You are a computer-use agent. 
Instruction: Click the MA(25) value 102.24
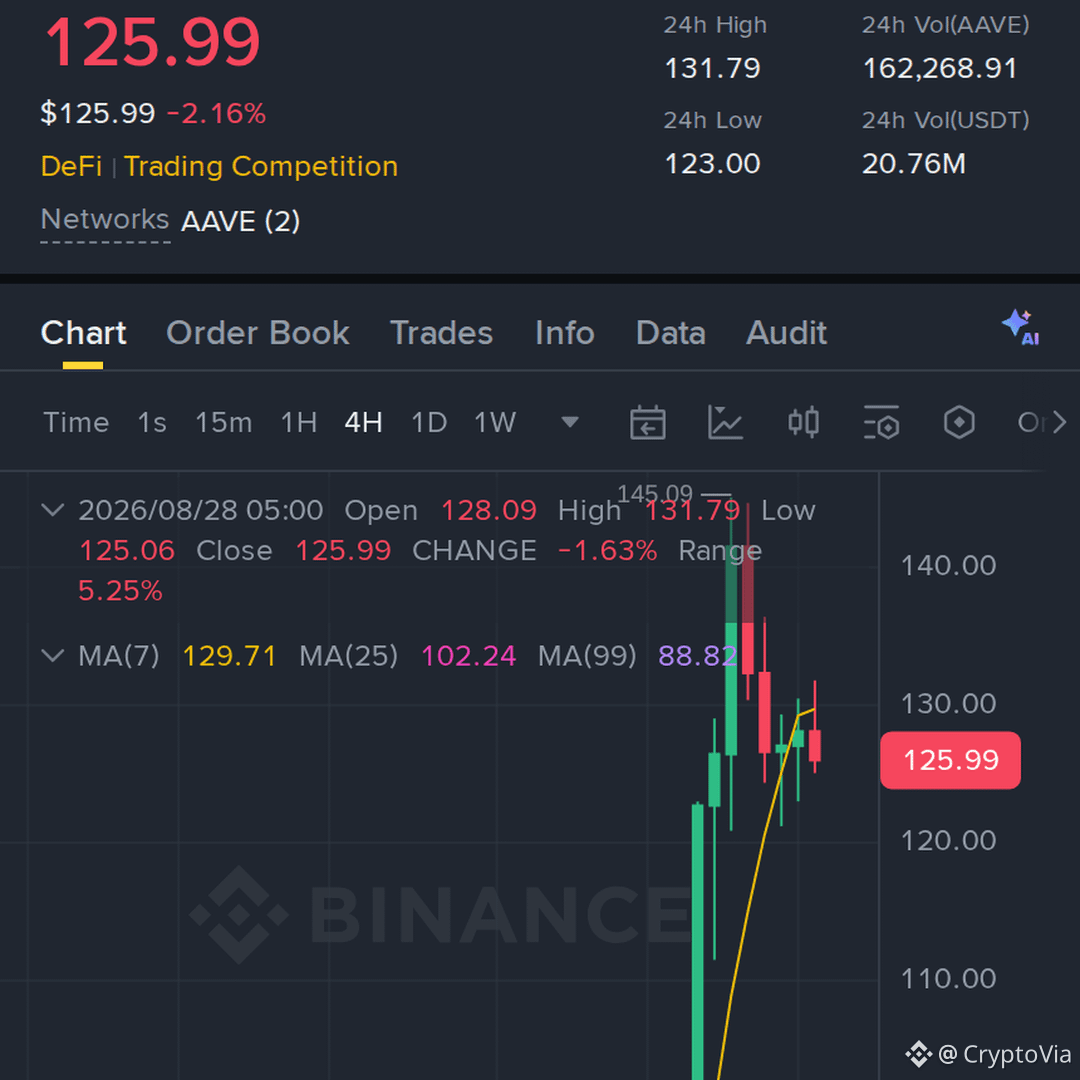468,656
